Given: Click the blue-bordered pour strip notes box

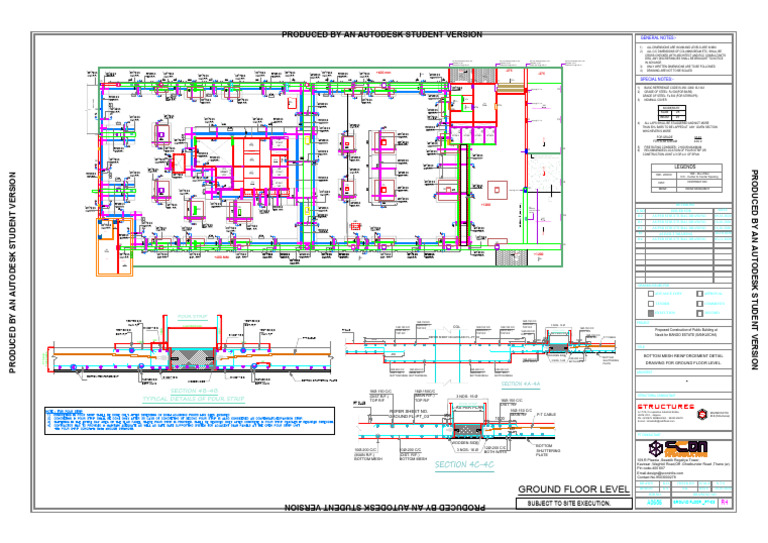Looking at the screenshot, I should 190,421.
